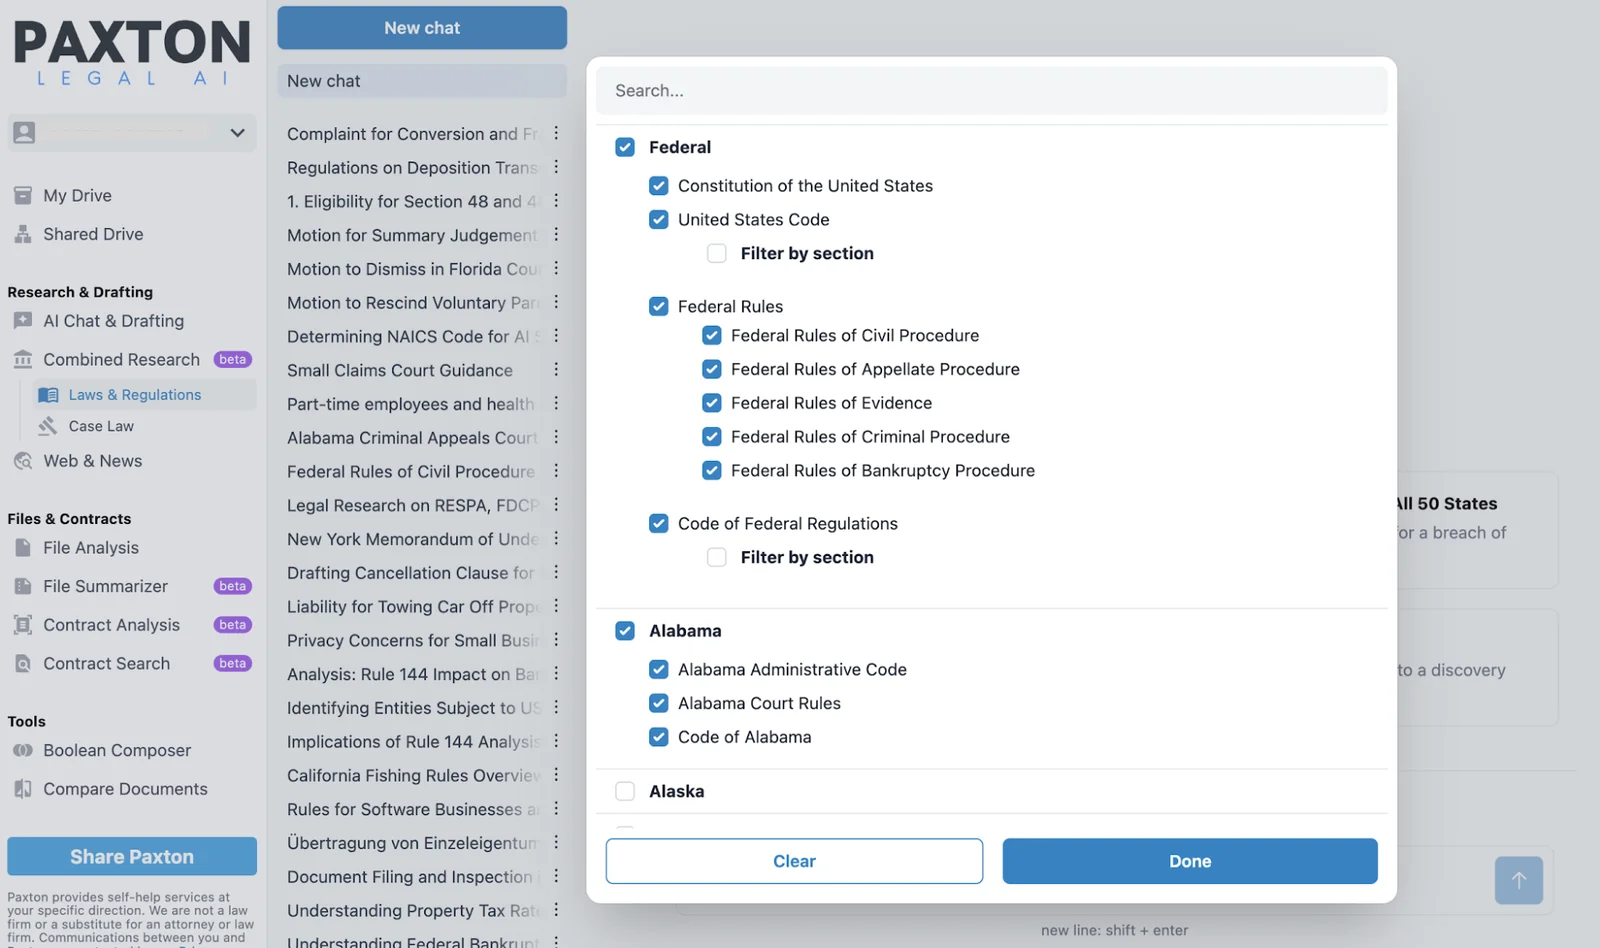1600x948 pixels.
Task: Uncheck Constitution of the United States
Action: point(658,186)
